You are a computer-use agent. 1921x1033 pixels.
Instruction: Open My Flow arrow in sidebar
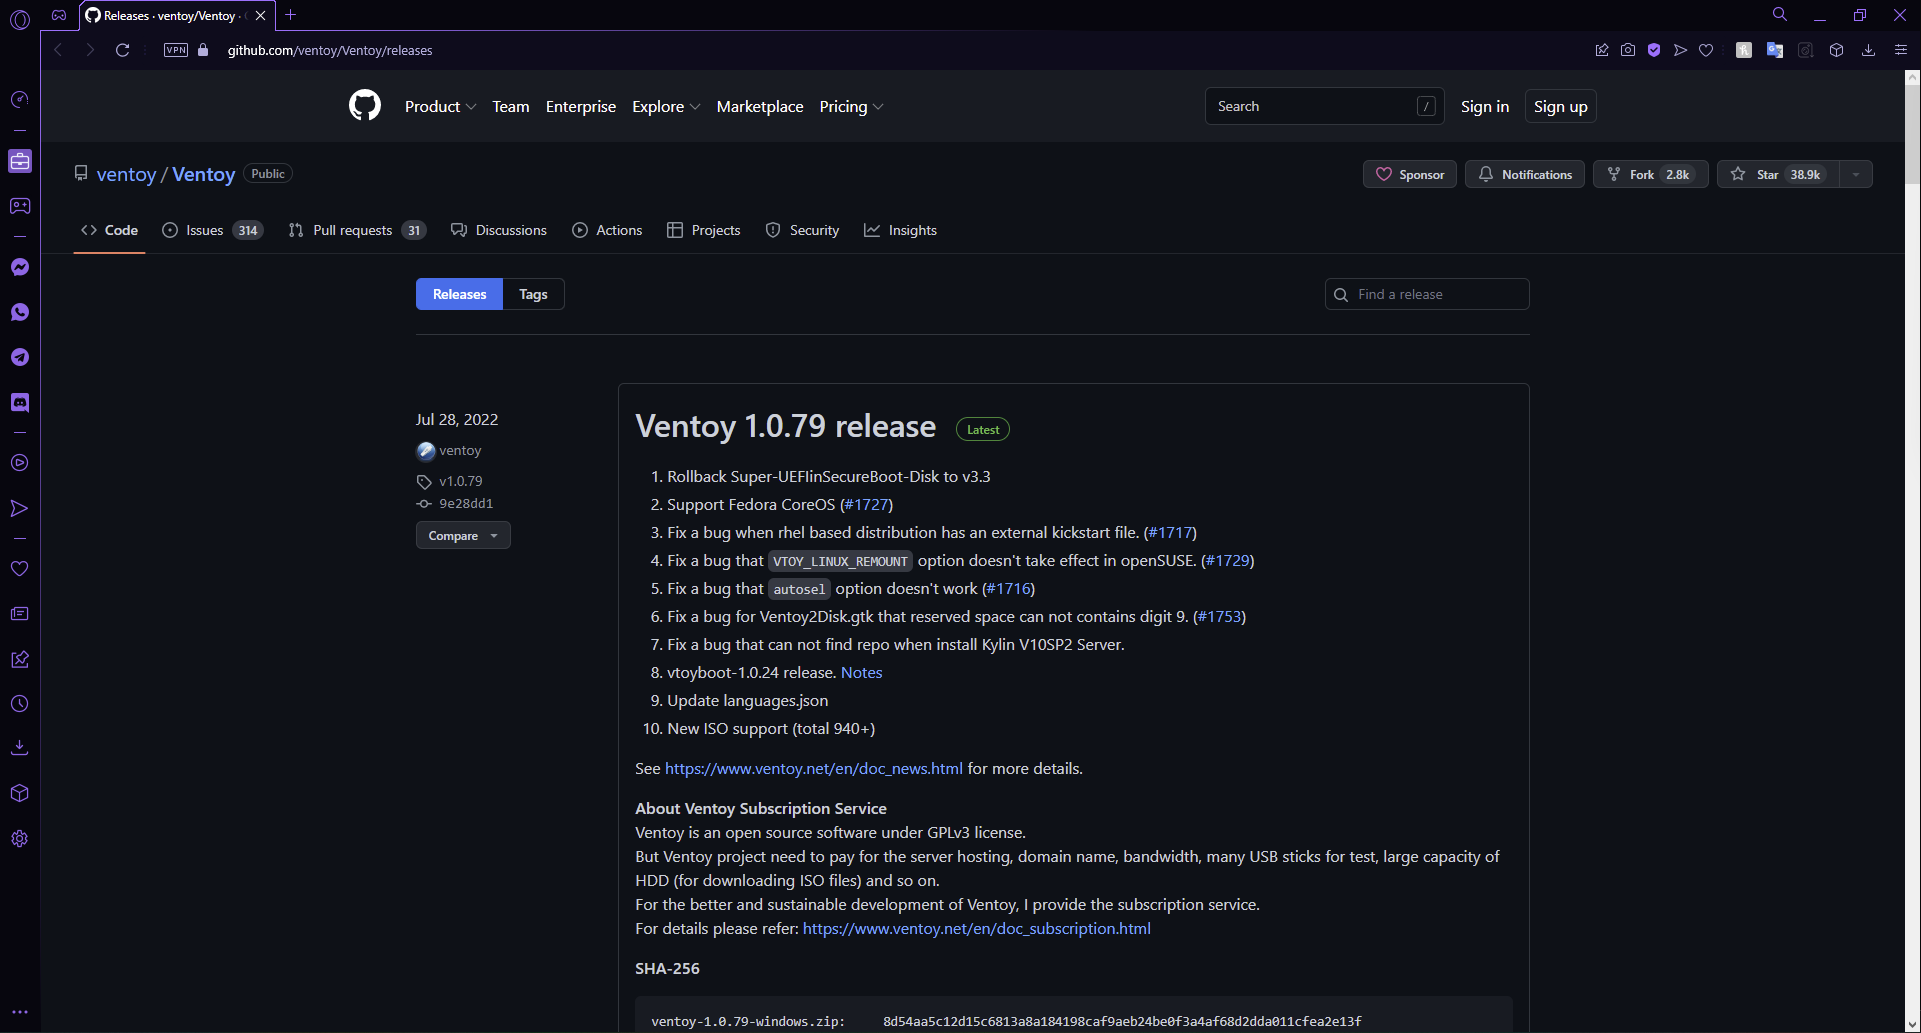(x=19, y=508)
